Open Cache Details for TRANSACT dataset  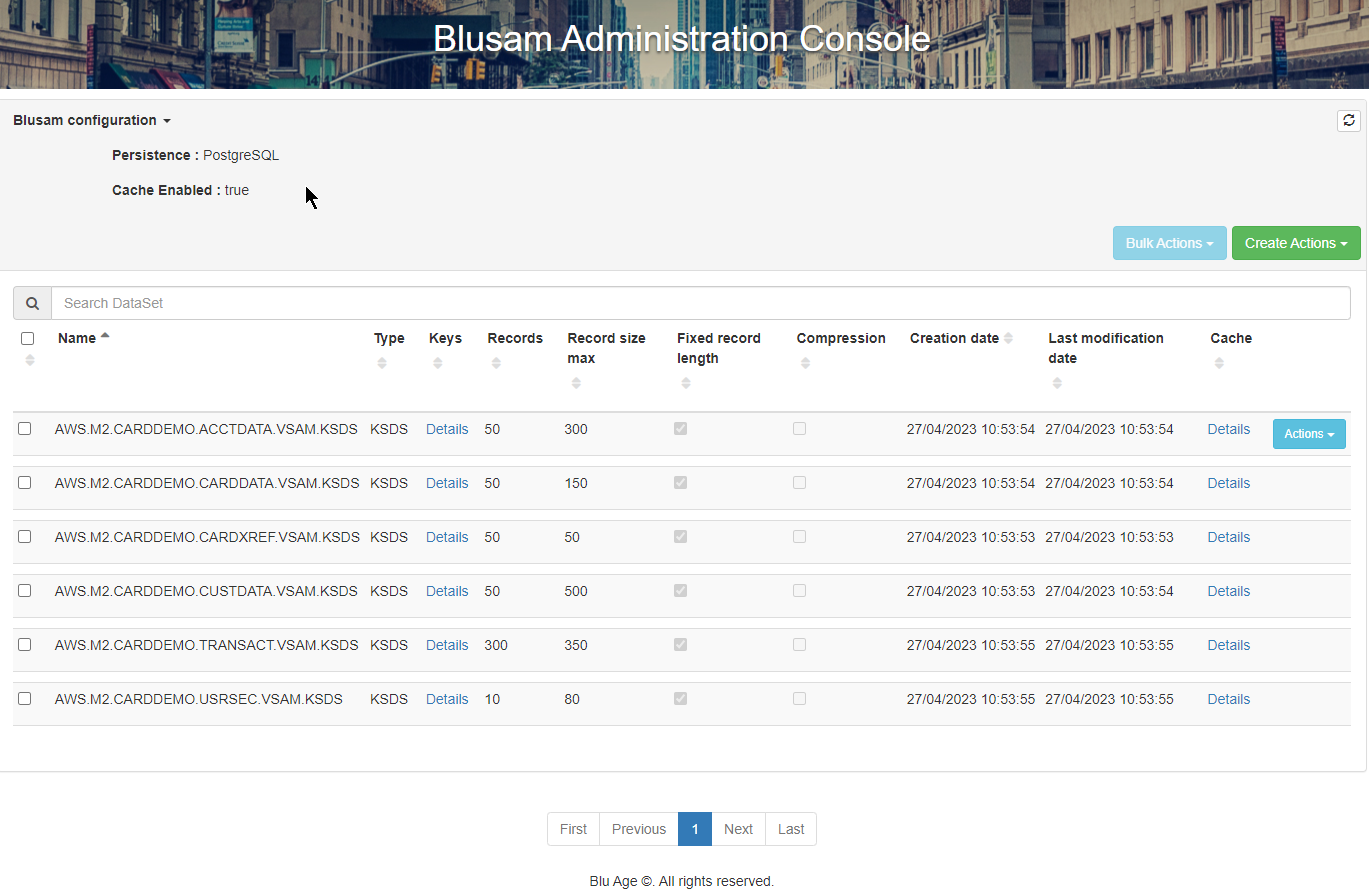click(1228, 644)
